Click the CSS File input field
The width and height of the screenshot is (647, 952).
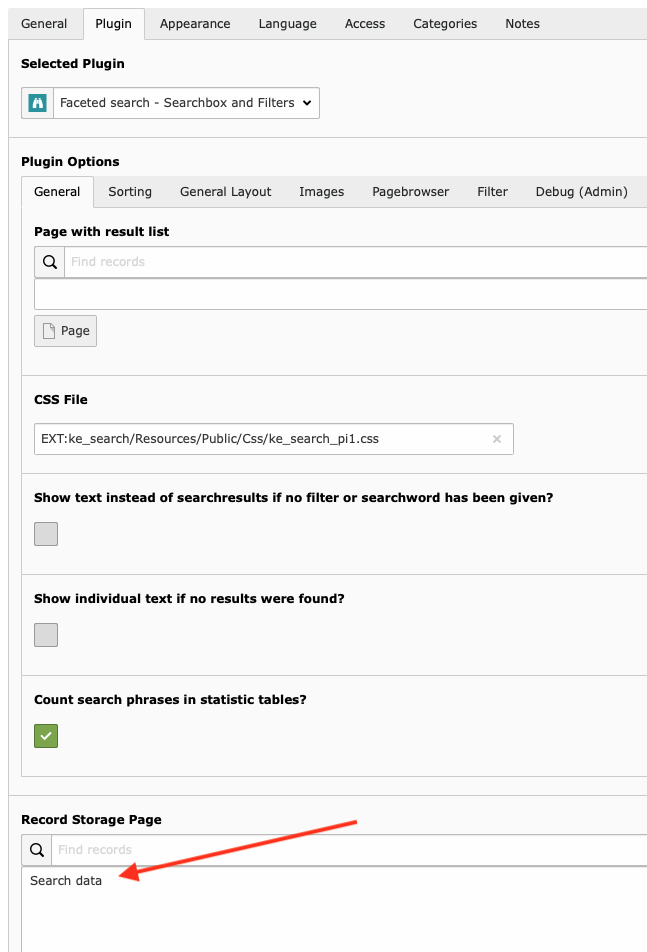260,439
